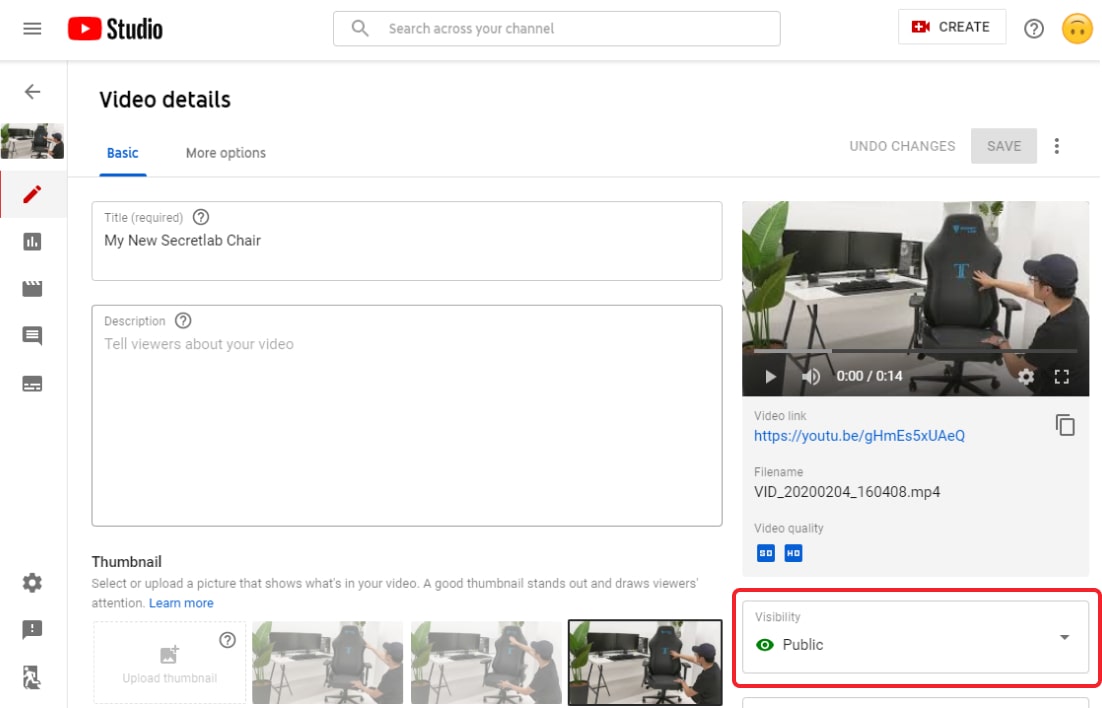Open the youtu.be video link
The width and height of the screenshot is (1102, 708).
[x=859, y=436]
